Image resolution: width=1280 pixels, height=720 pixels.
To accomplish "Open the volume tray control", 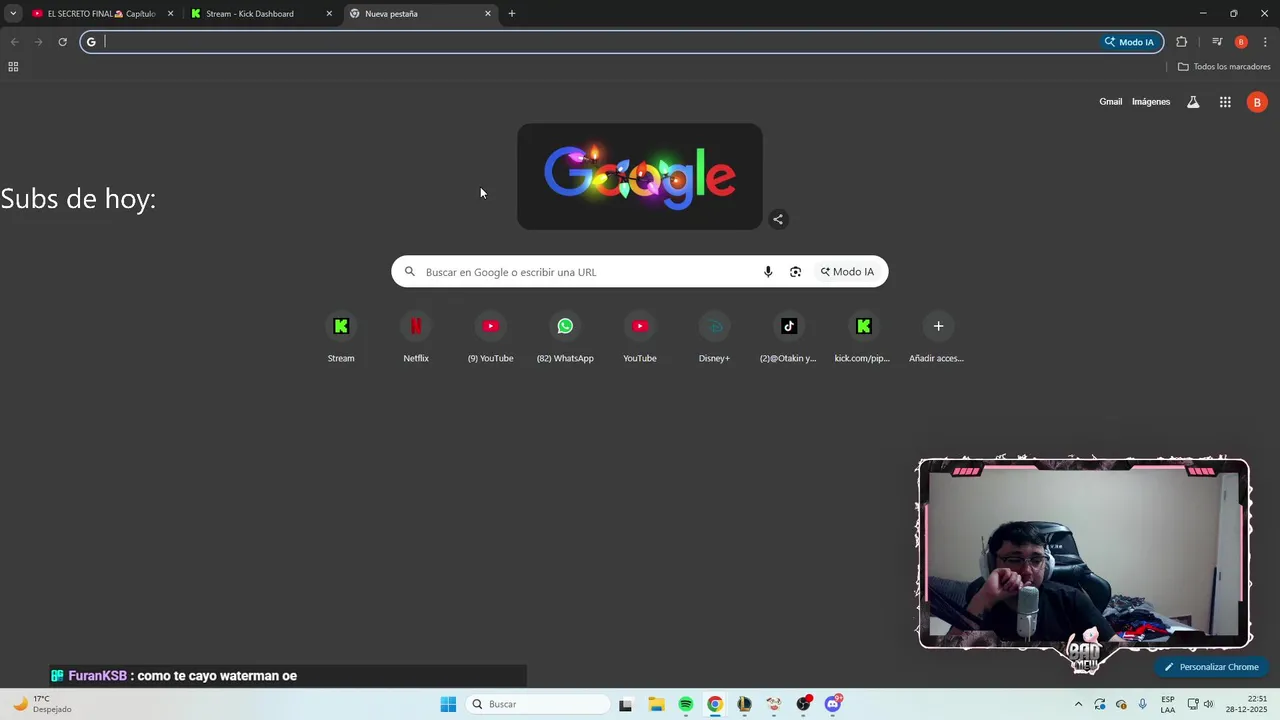I will pos(1208,704).
